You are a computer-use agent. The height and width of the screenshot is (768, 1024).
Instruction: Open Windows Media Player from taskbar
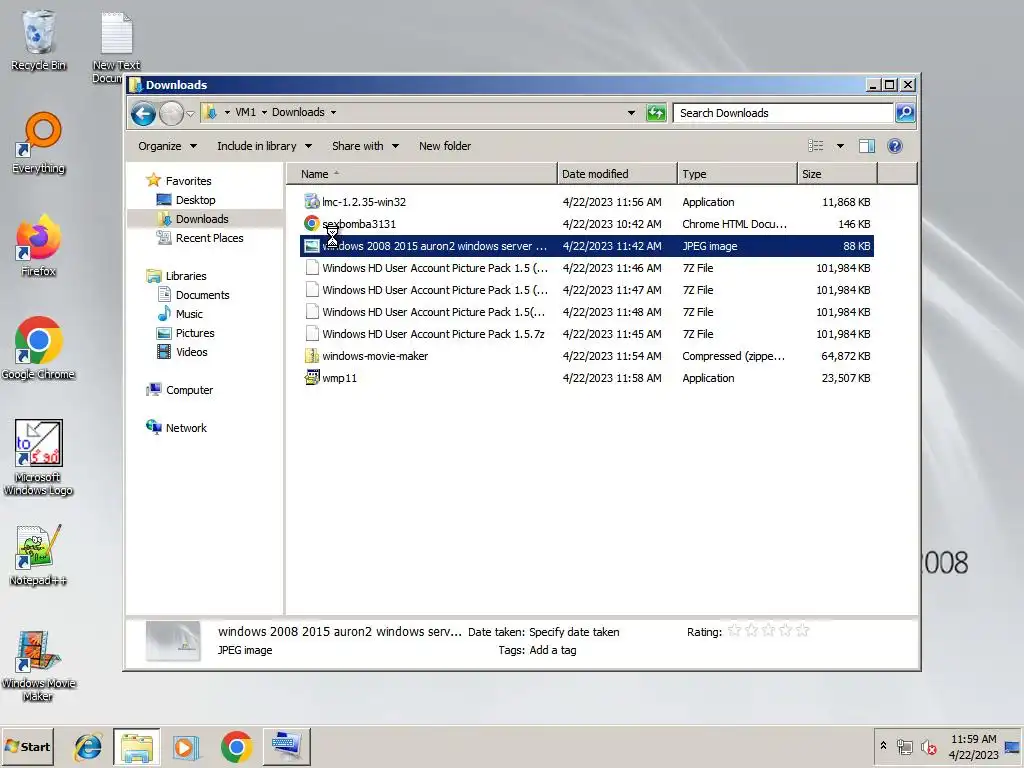click(186, 746)
